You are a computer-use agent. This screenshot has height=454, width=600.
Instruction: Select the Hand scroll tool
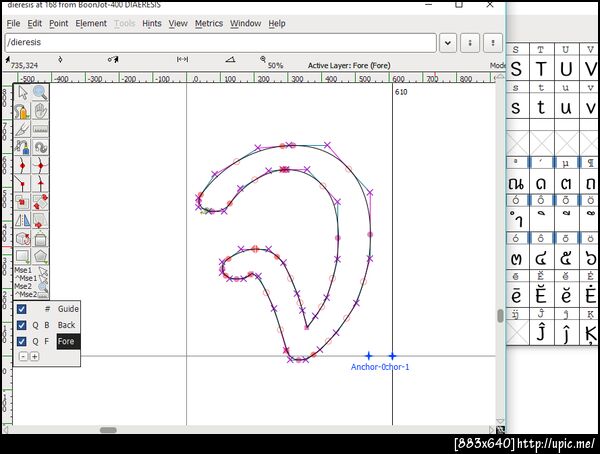point(40,111)
